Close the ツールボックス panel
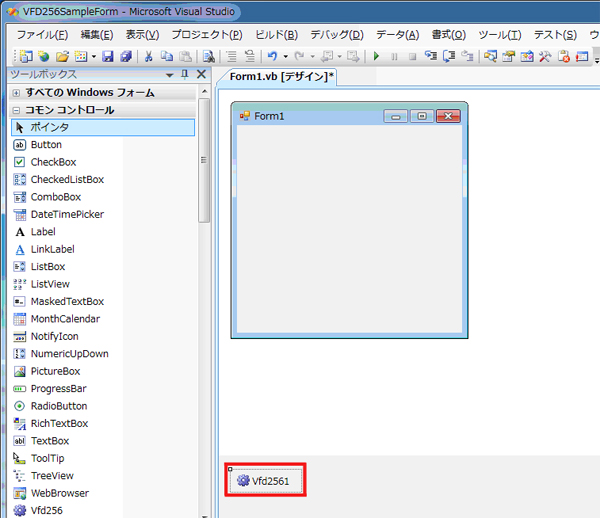The height and width of the screenshot is (518, 600). 201,74
